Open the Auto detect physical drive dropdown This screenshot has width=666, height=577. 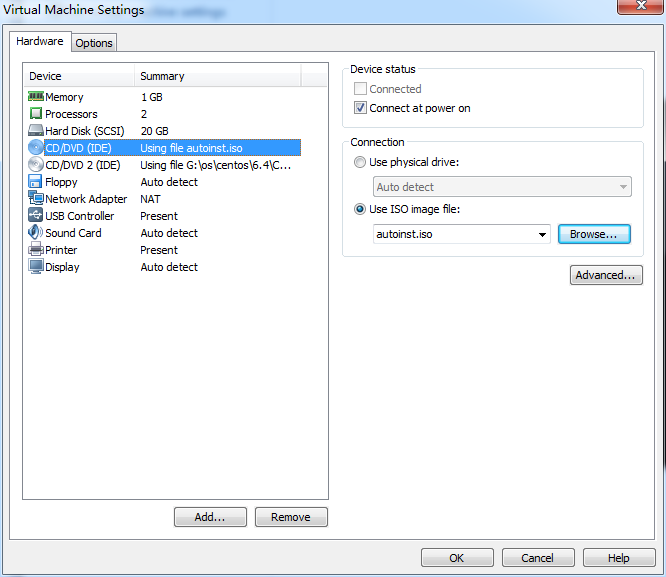(x=502, y=187)
